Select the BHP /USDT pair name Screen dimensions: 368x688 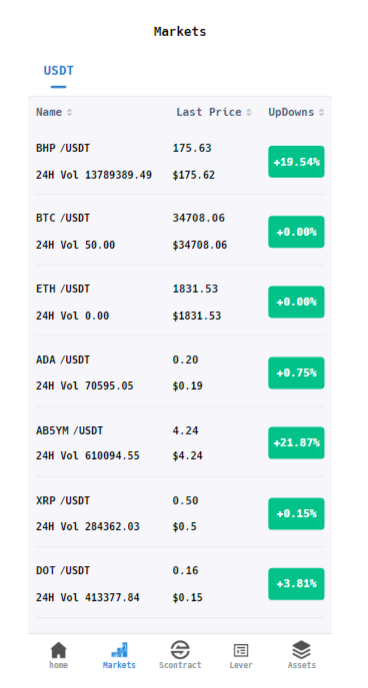click(x=63, y=148)
